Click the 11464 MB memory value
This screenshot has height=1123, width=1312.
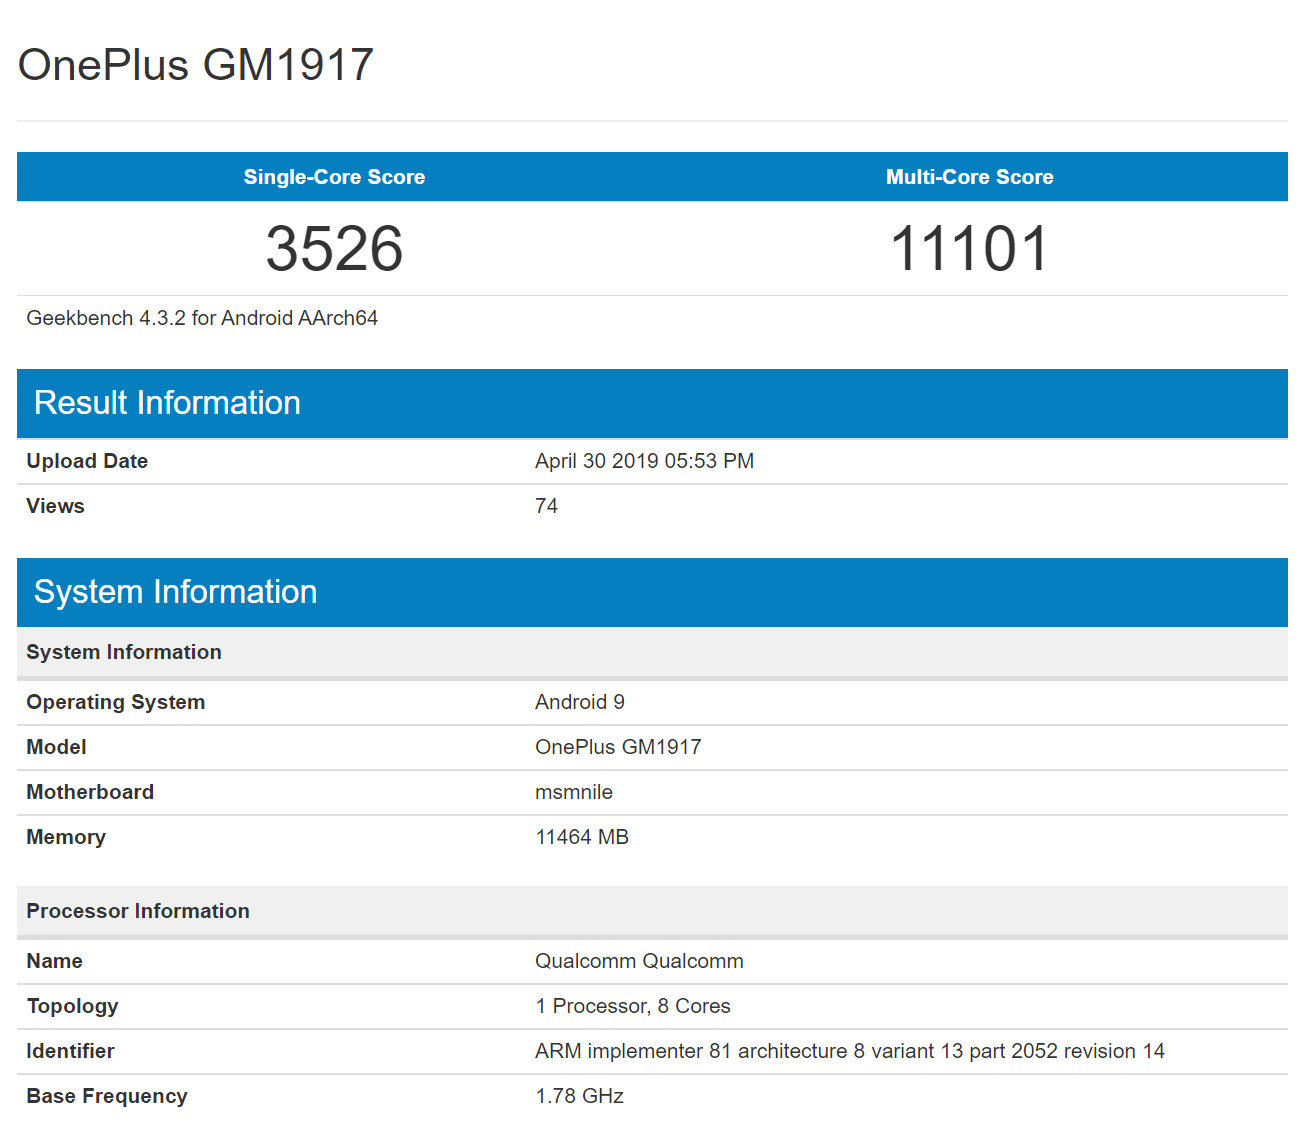point(582,837)
